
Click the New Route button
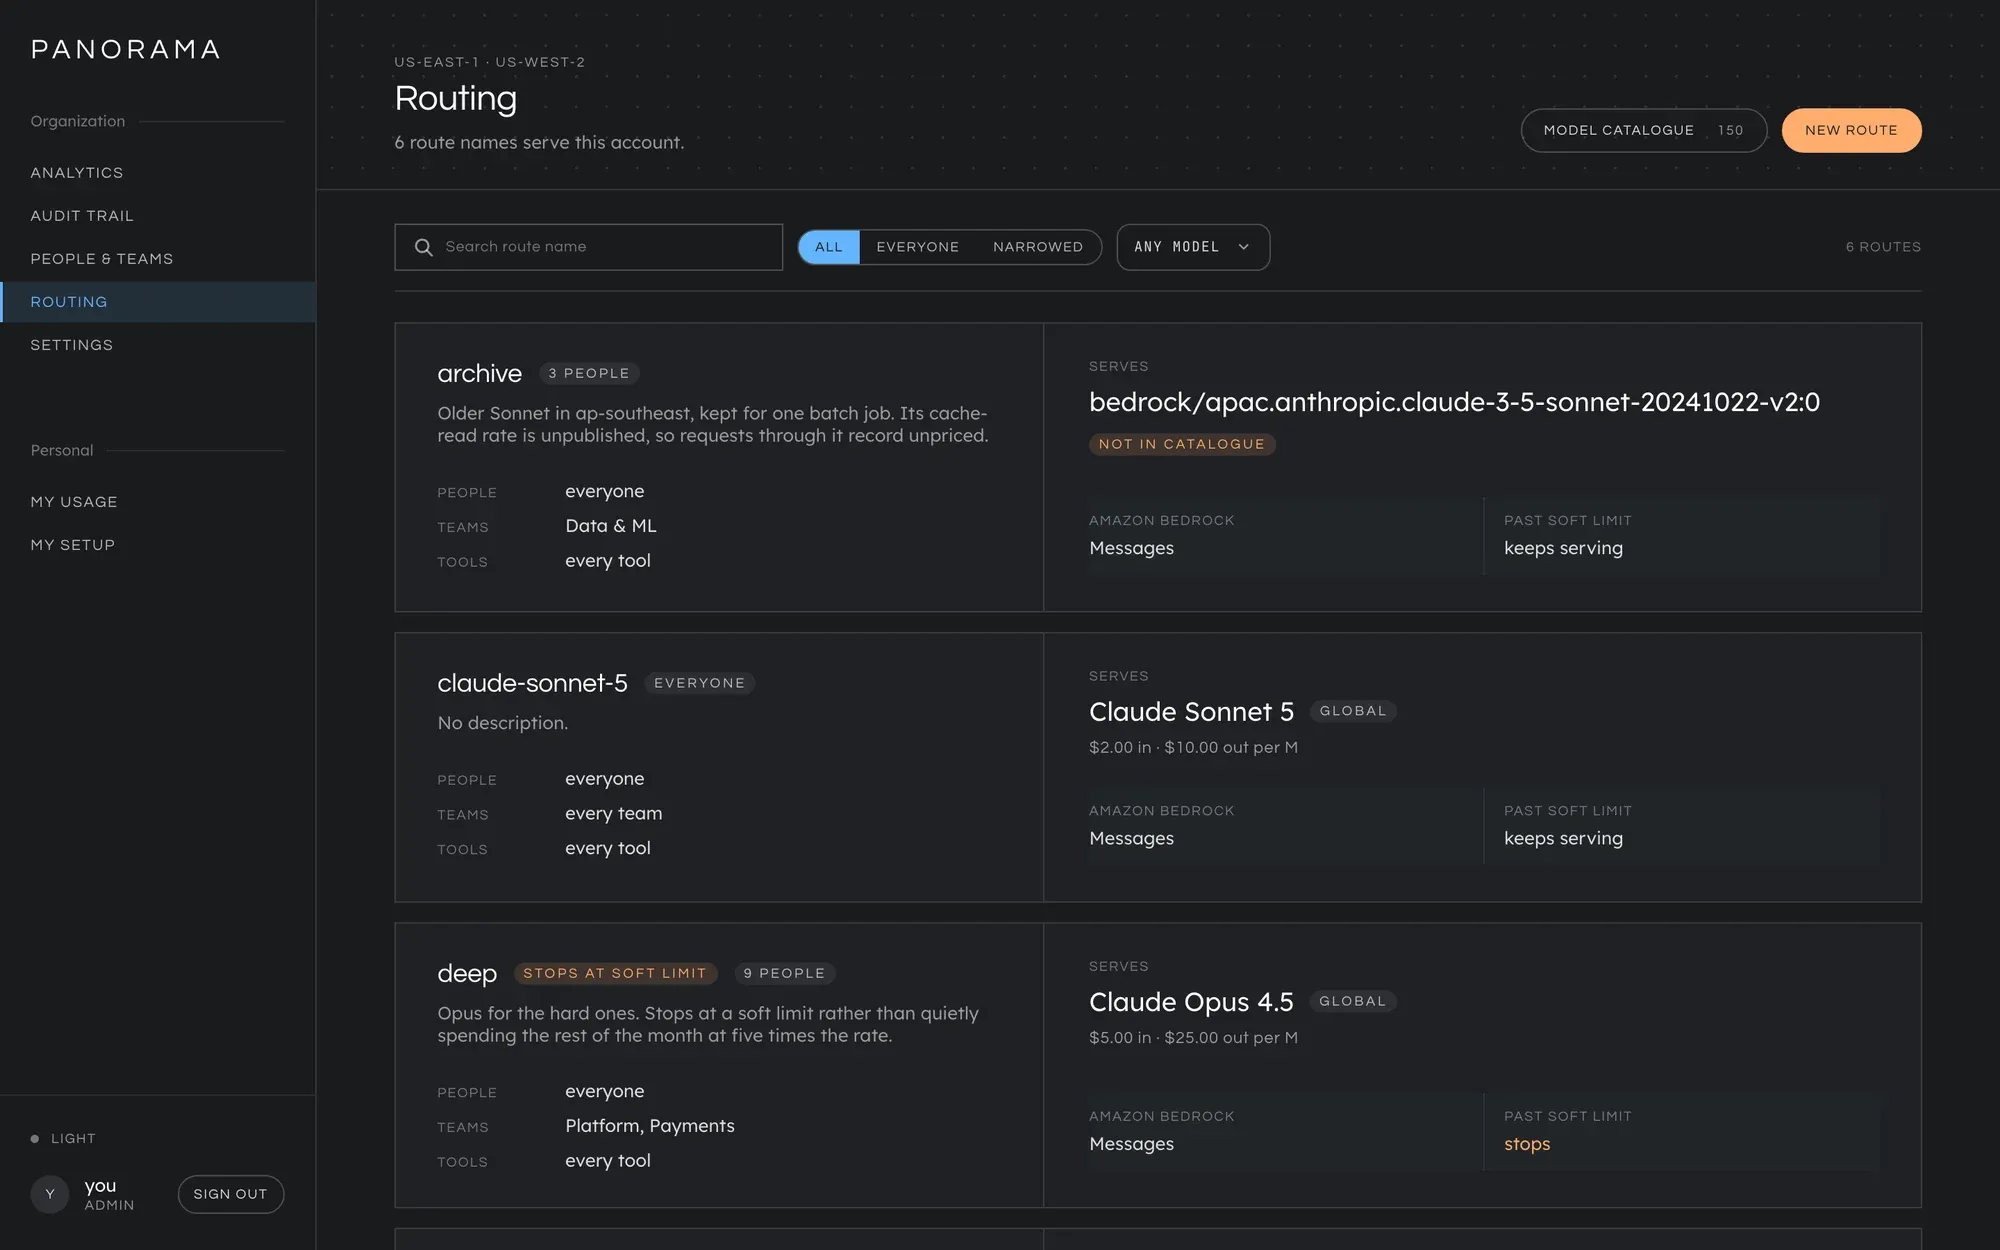1851,130
